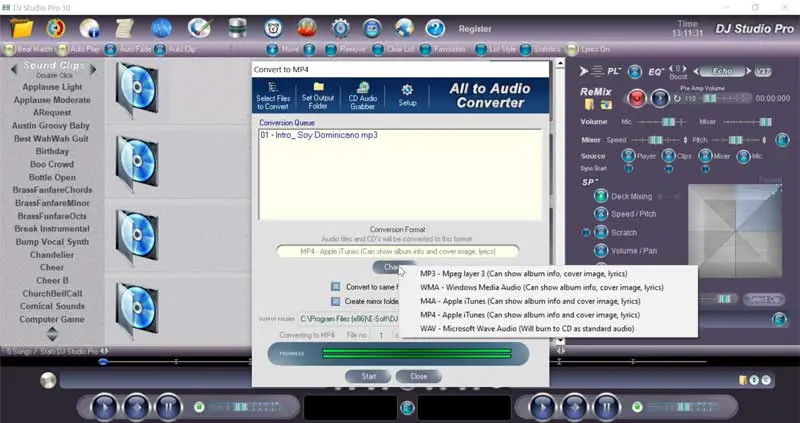800x423 pixels.
Task: Open the waveform editor icon in toolbar
Action: point(161,28)
